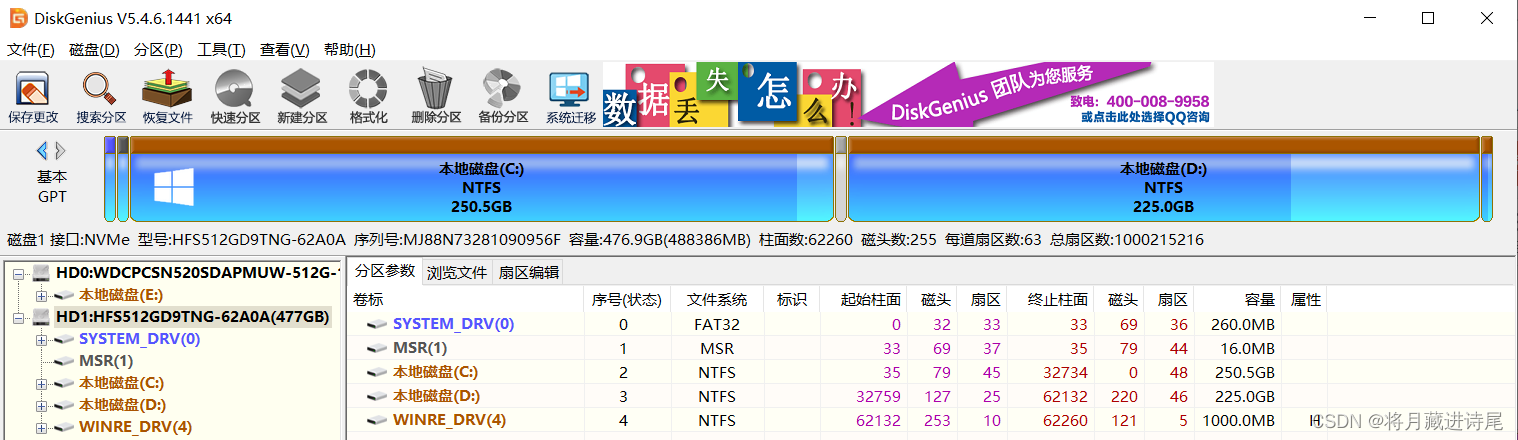This screenshot has height=440, width=1518.
Task: Open the 文件(F) menu
Action: pyautogui.click(x=30, y=50)
